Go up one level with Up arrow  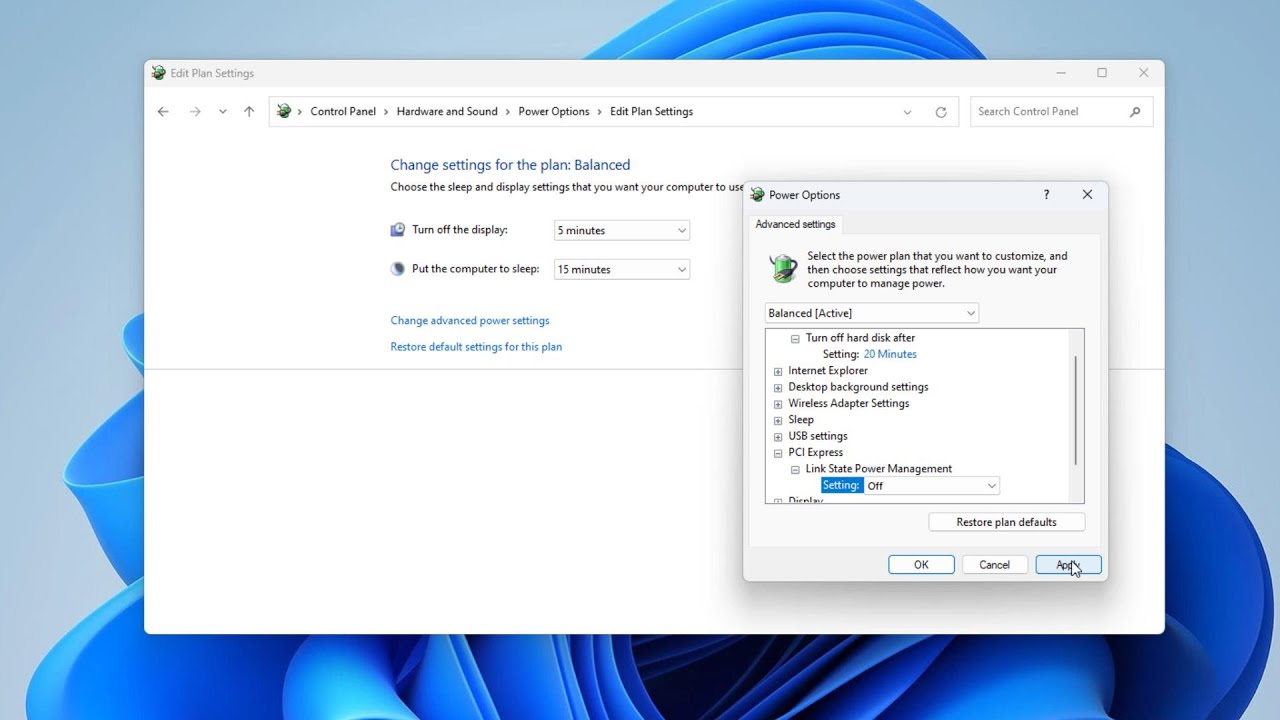[249, 112]
